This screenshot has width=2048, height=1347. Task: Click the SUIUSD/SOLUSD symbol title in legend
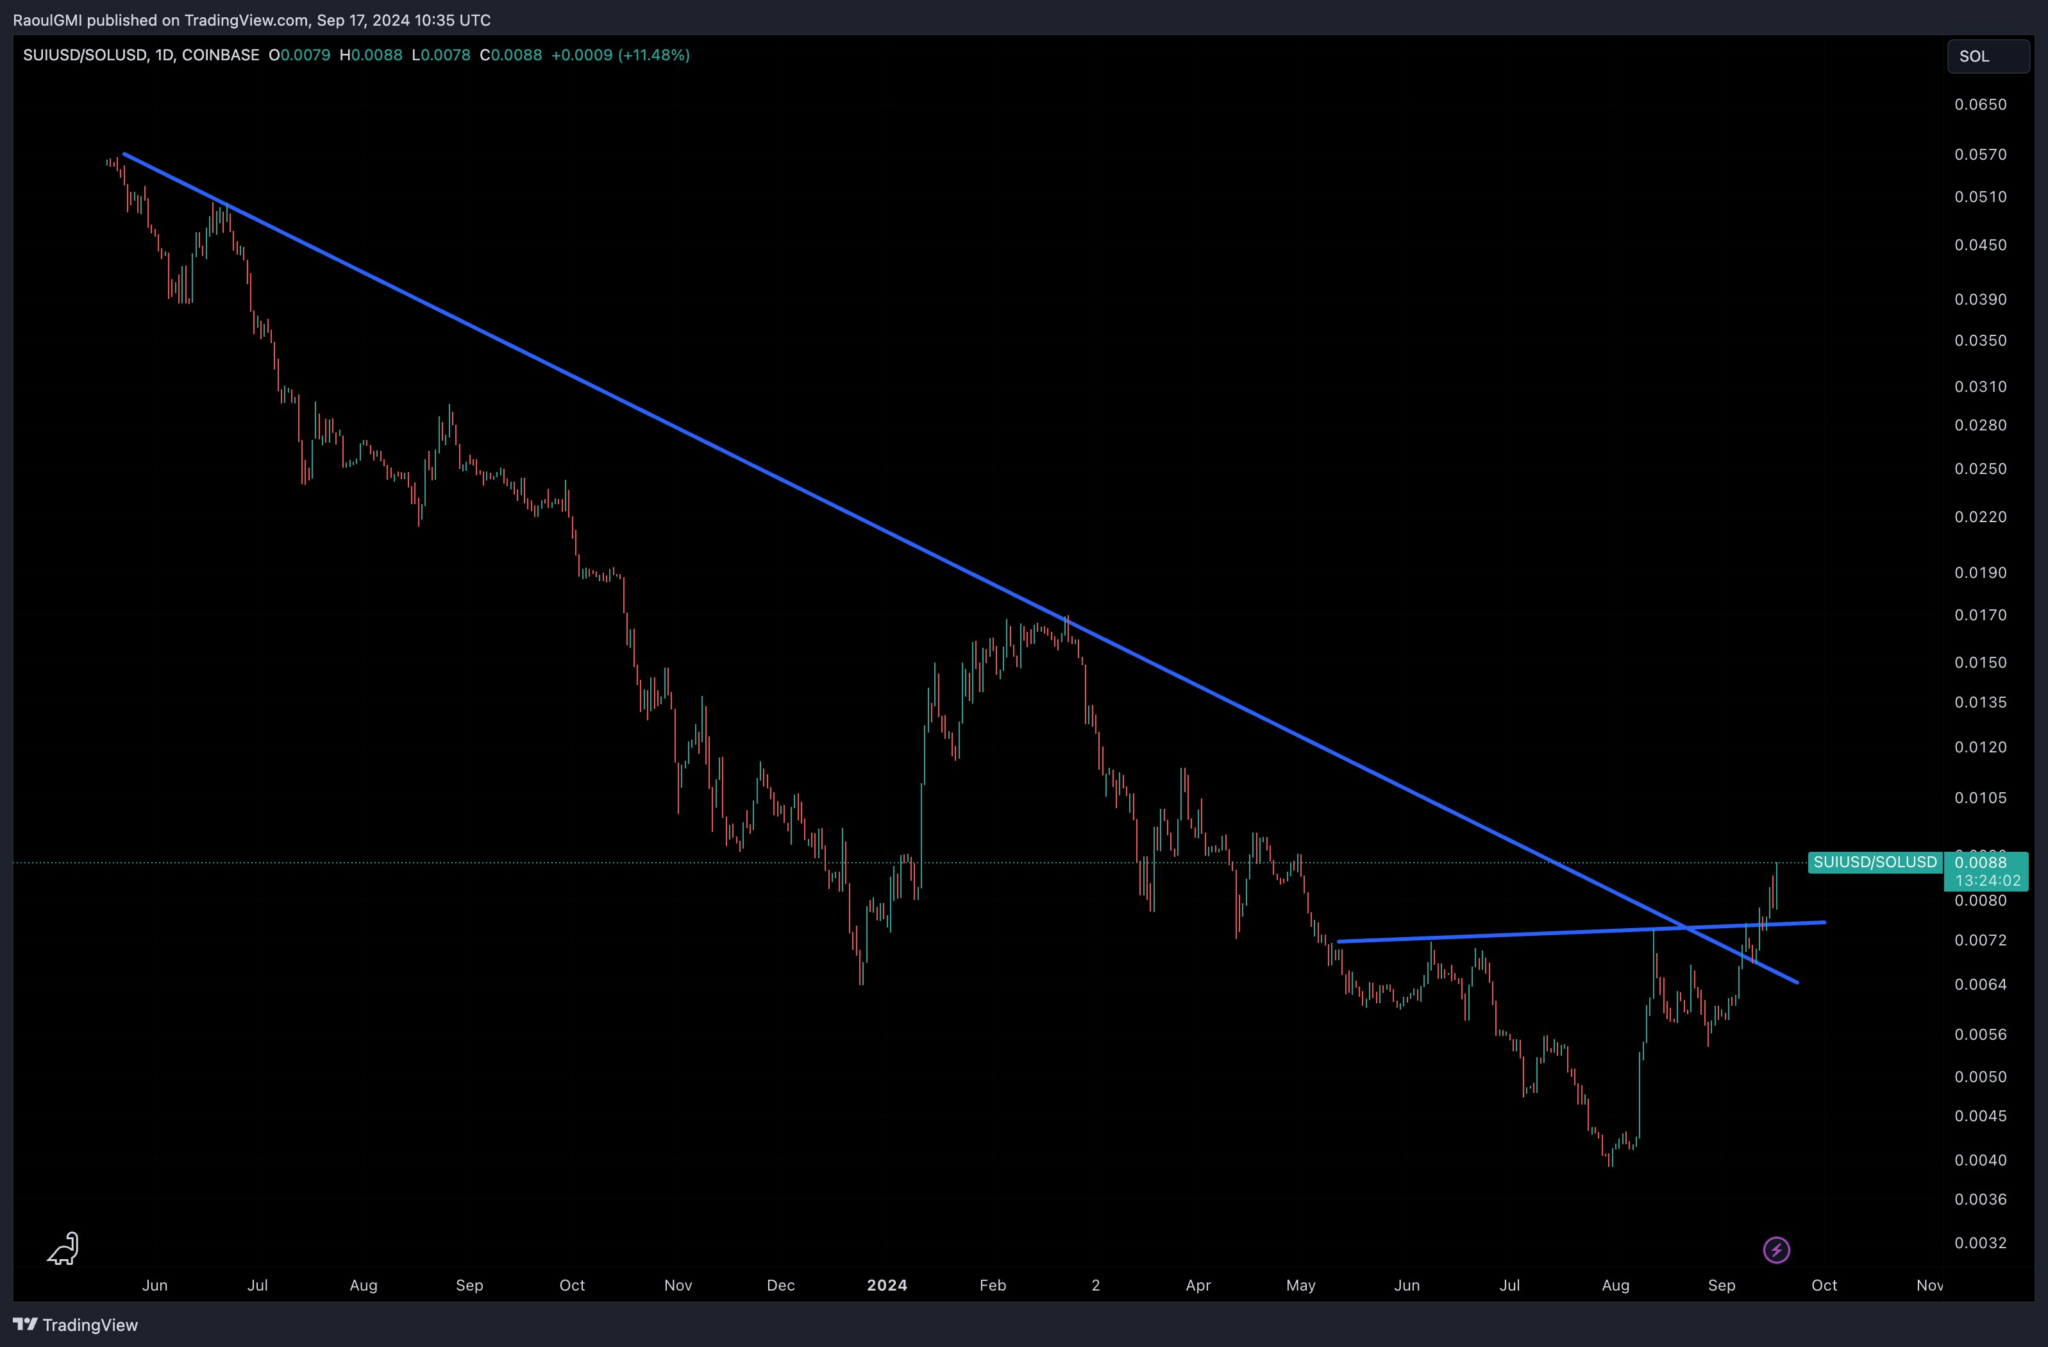point(85,55)
